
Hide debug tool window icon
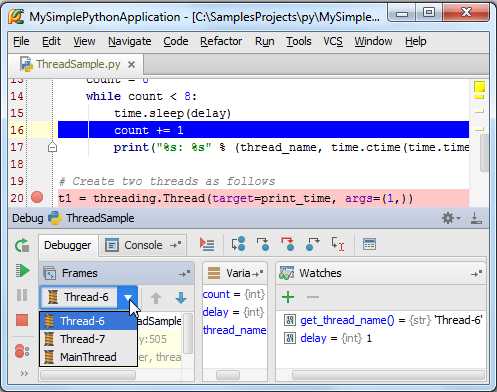[476, 218]
